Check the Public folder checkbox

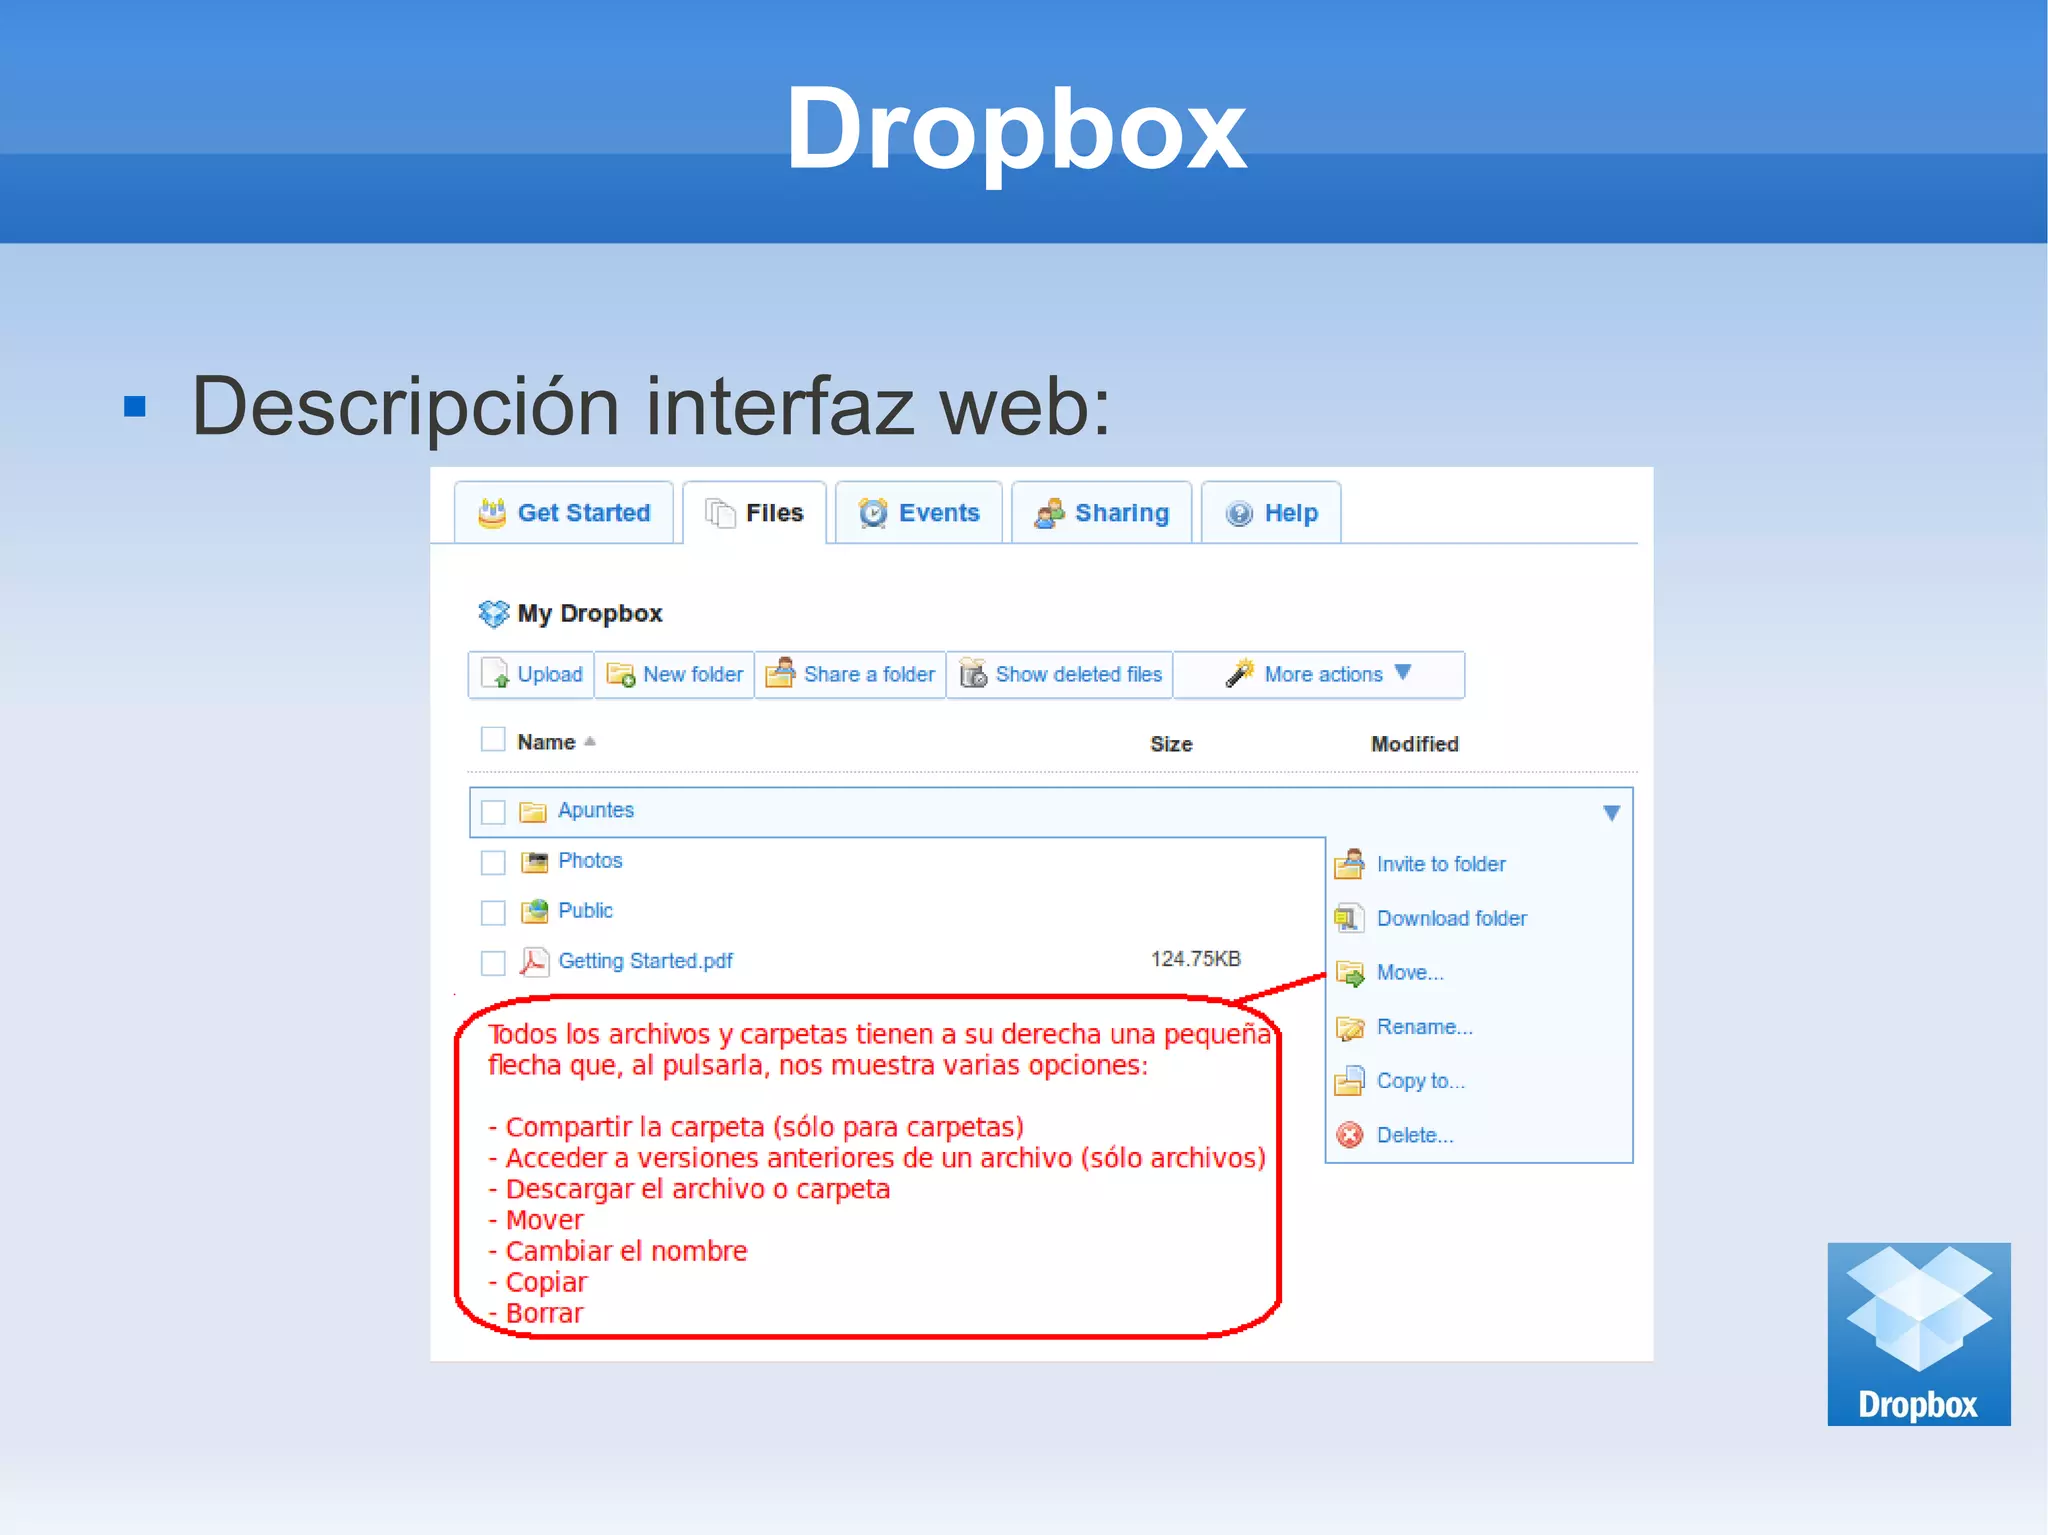coord(493,912)
